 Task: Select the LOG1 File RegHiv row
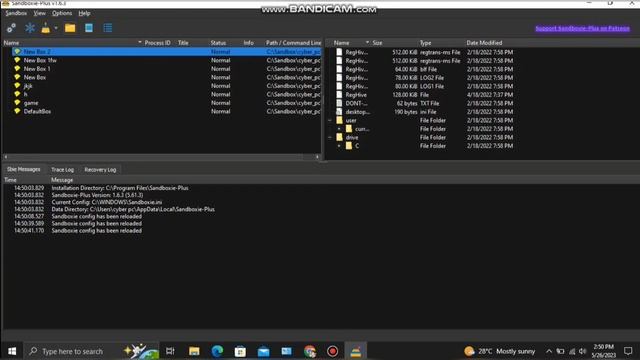tap(424, 86)
